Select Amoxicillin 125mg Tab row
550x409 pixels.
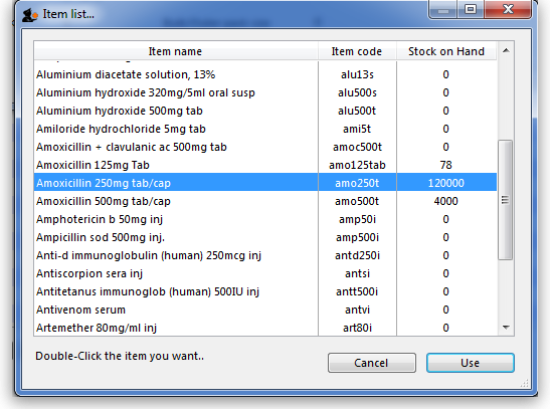(266, 165)
